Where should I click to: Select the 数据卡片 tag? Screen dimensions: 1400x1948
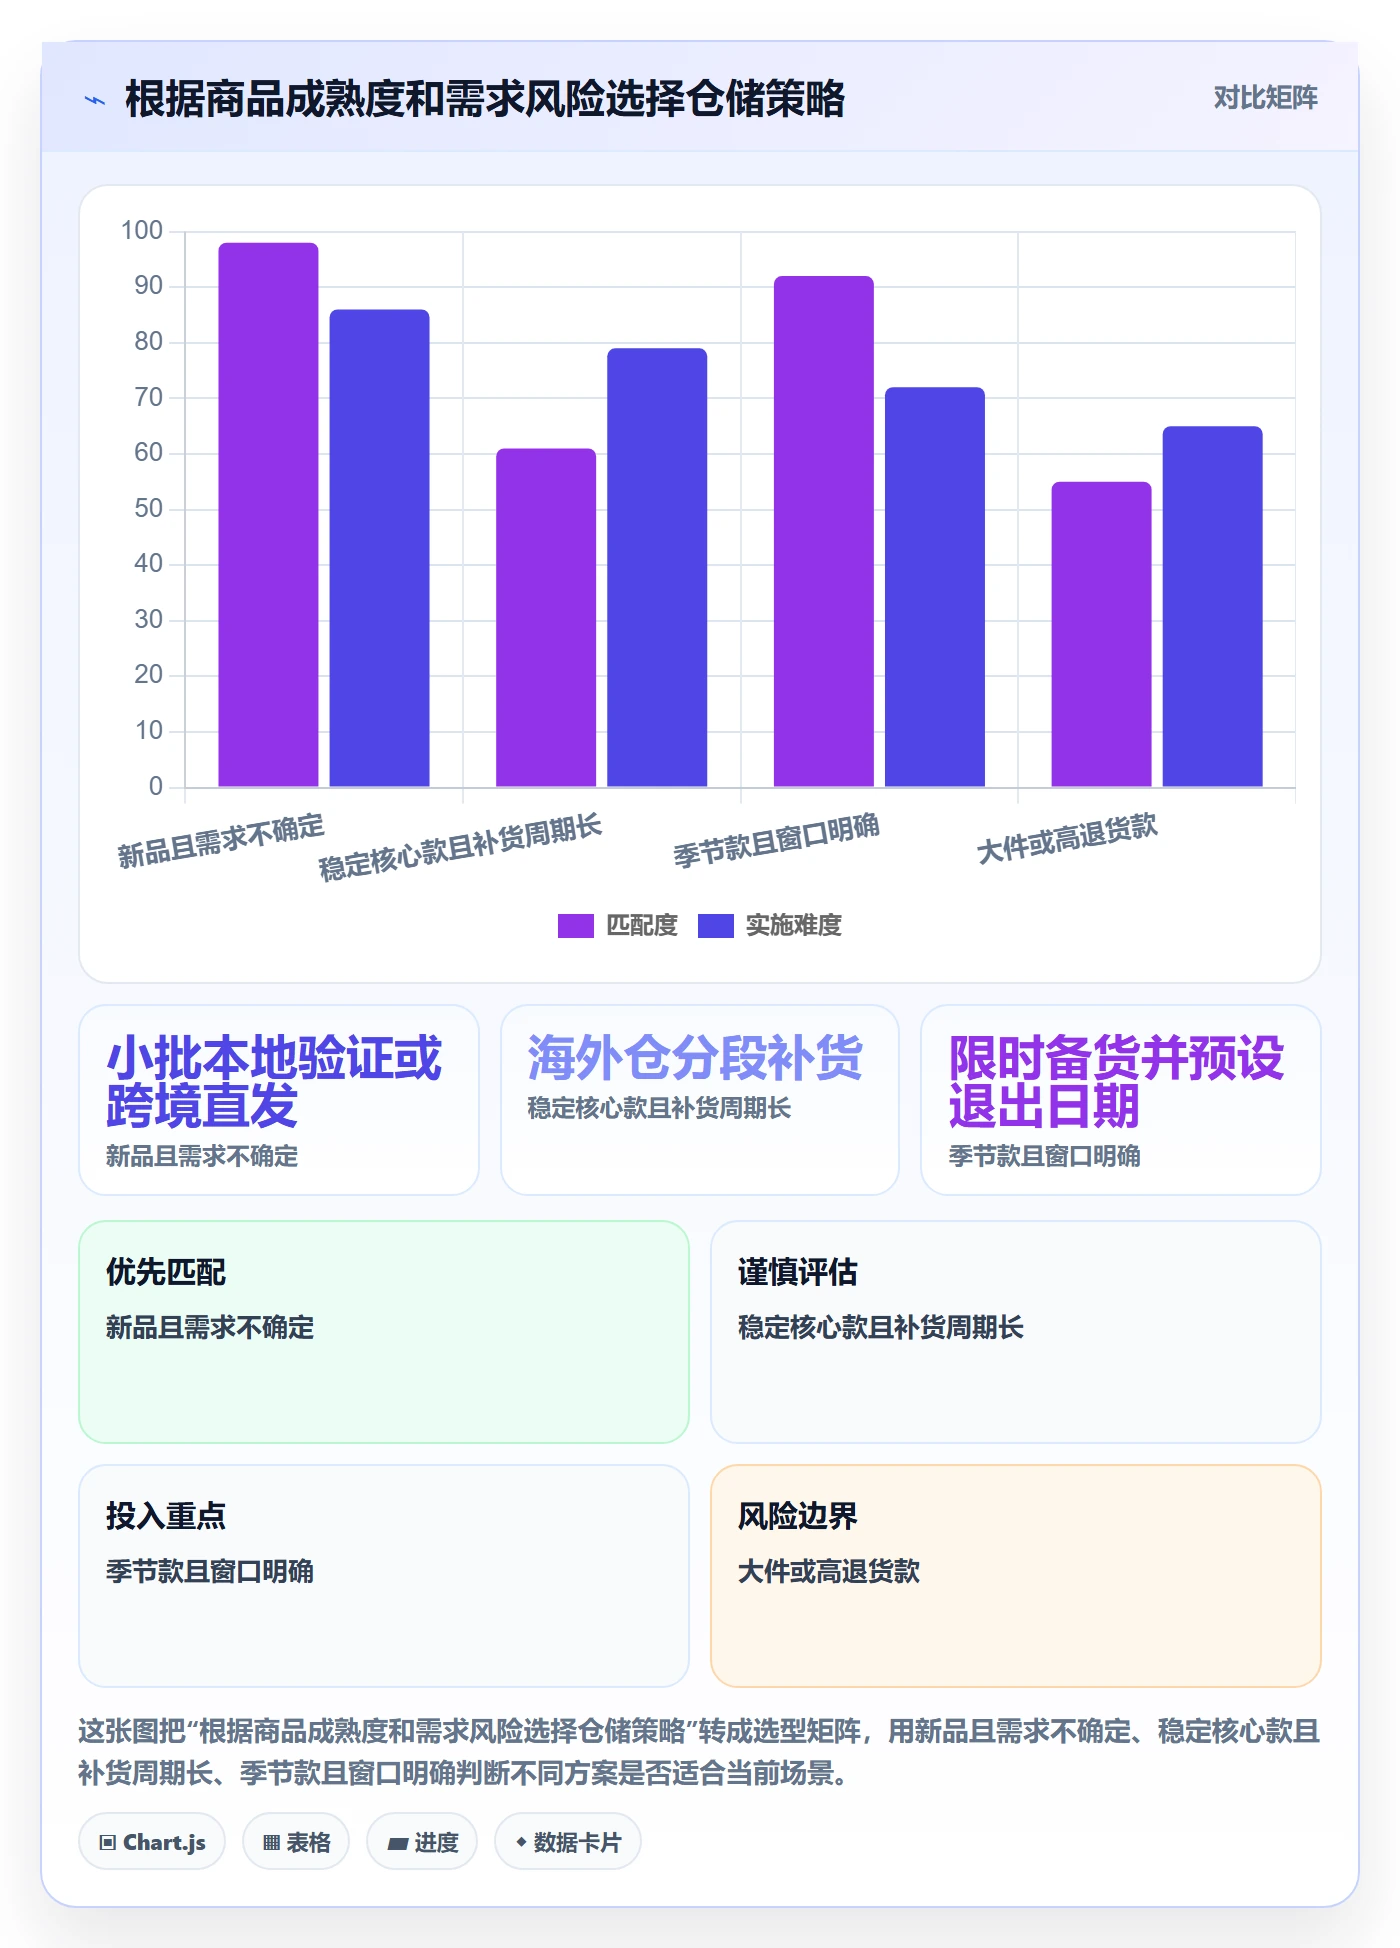(568, 1842)
